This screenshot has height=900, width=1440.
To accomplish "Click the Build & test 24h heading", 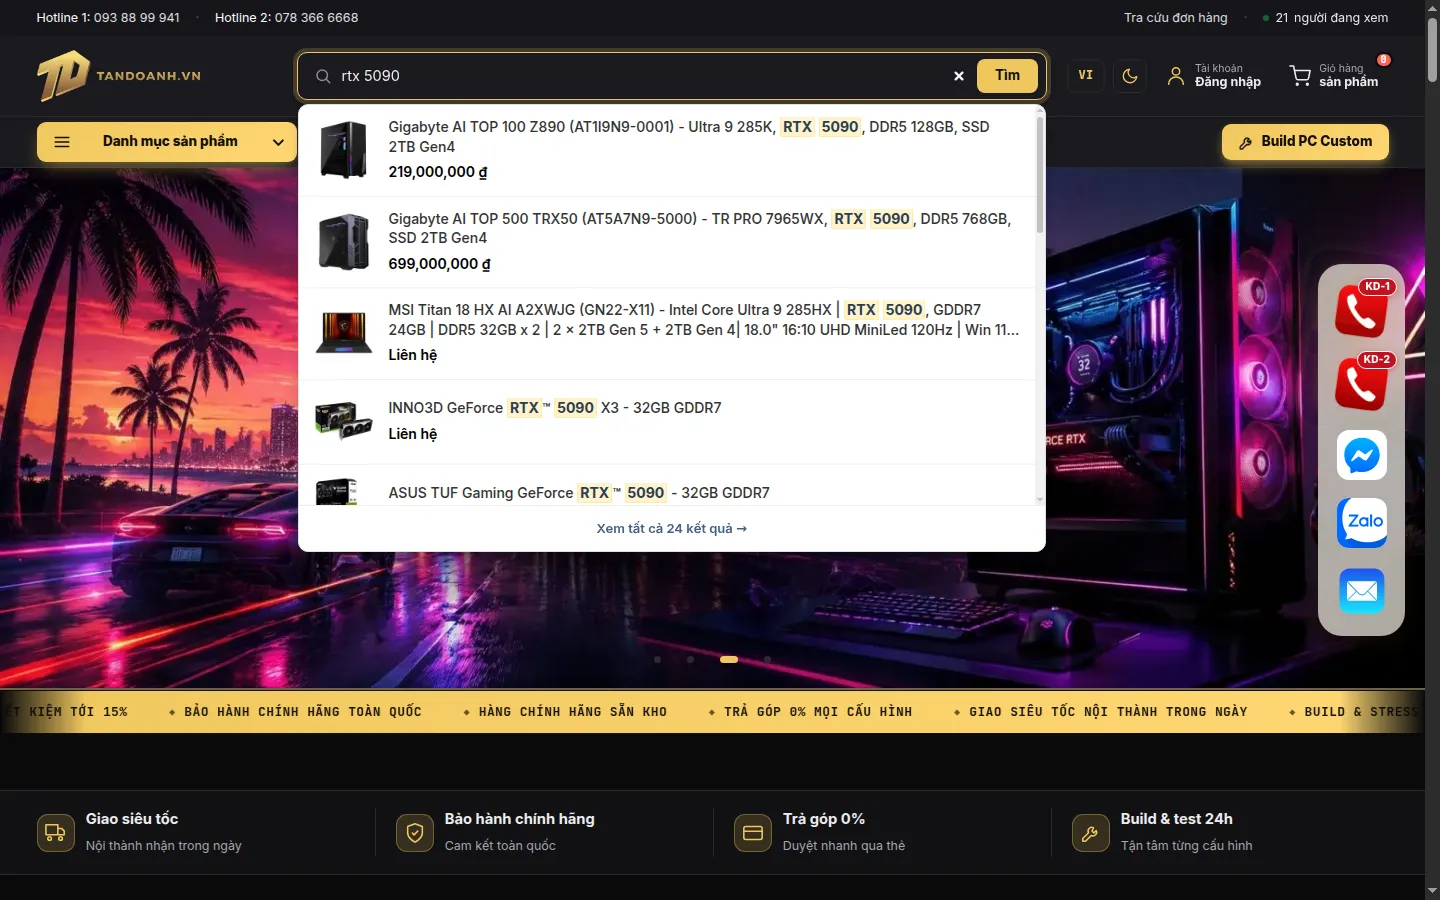I will [1177, 819].
